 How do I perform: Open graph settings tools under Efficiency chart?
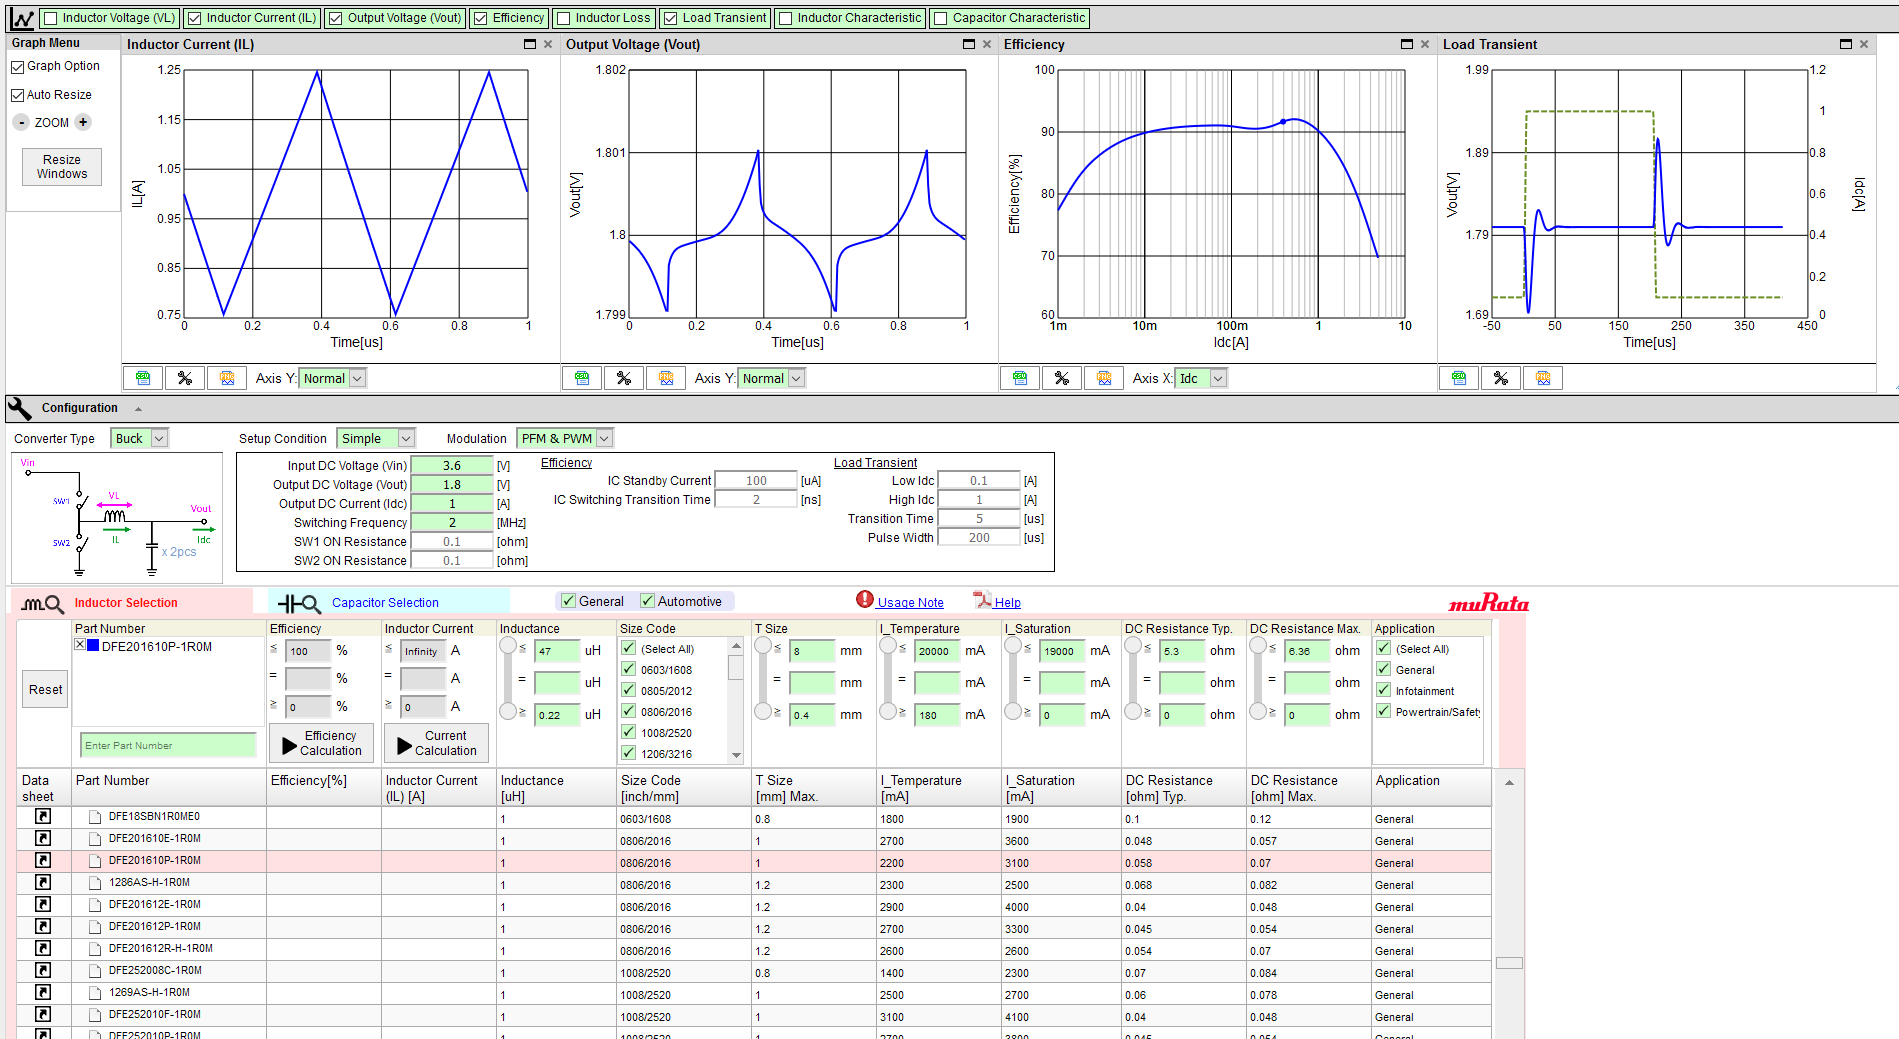click(1061, 377)
